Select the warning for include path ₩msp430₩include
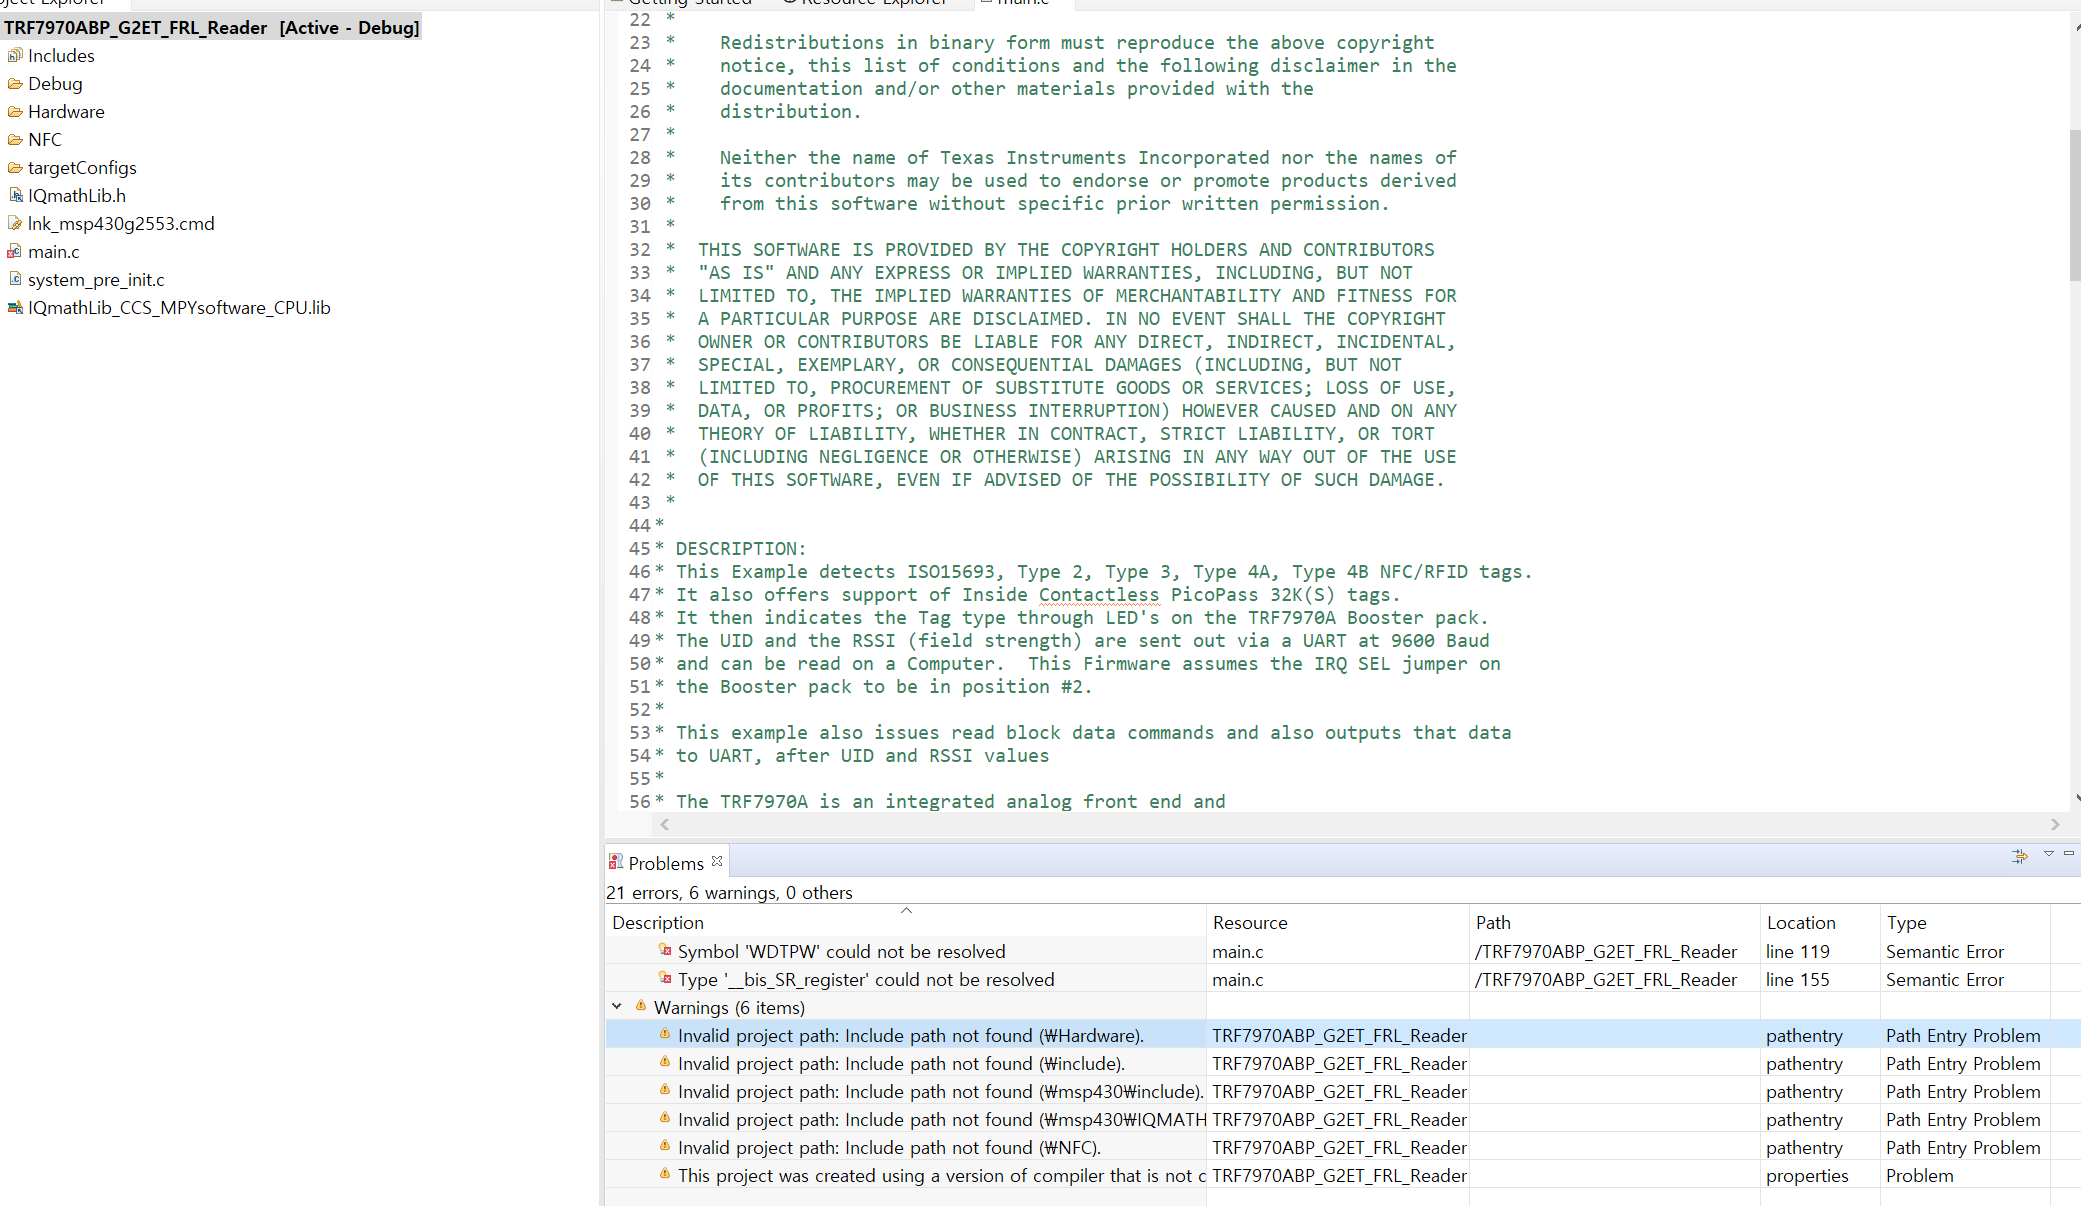Viewport: 2081px width, 1206px height. pos(940,1092)
